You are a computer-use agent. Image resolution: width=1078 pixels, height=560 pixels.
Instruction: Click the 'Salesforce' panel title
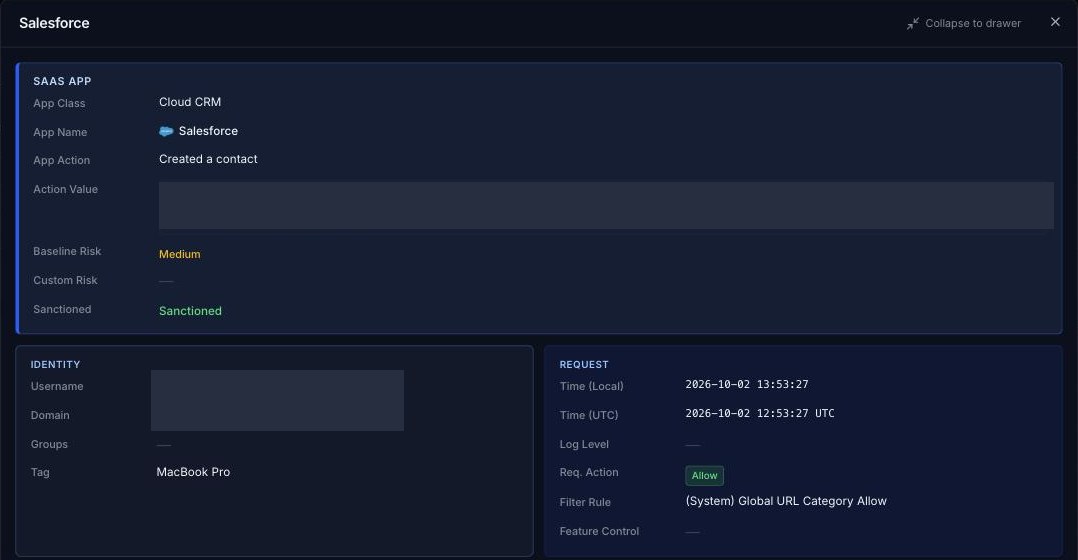pyautogui.click(x=54, y=23)
